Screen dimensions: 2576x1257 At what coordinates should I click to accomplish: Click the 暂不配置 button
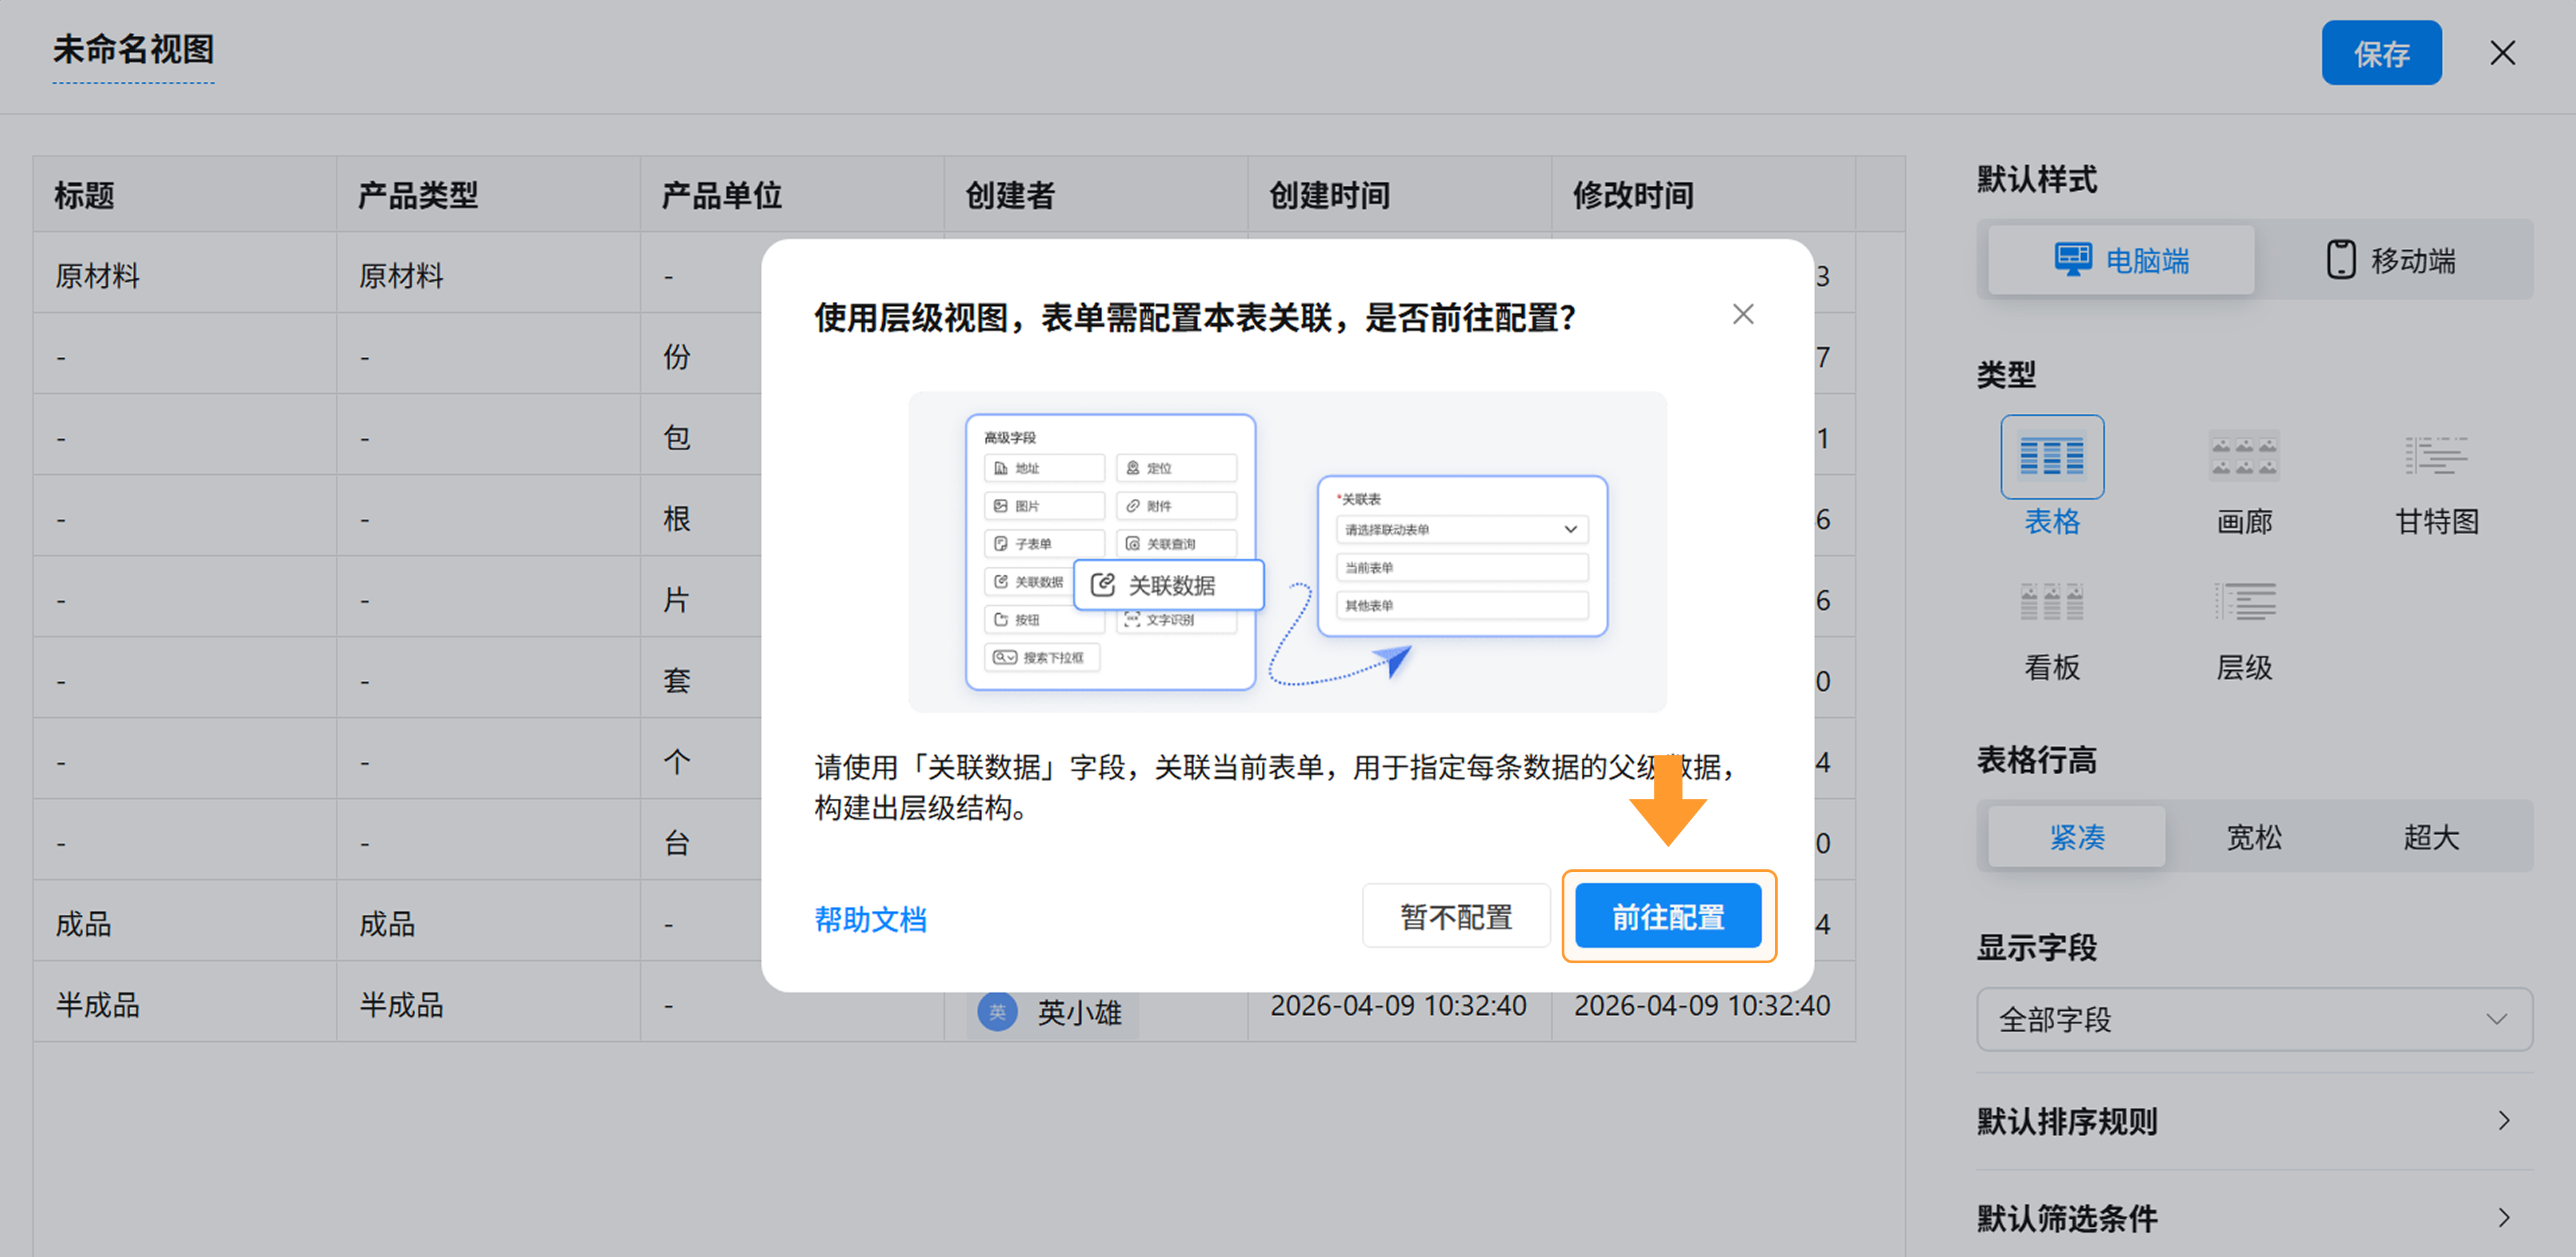(x=1455, y=916)
